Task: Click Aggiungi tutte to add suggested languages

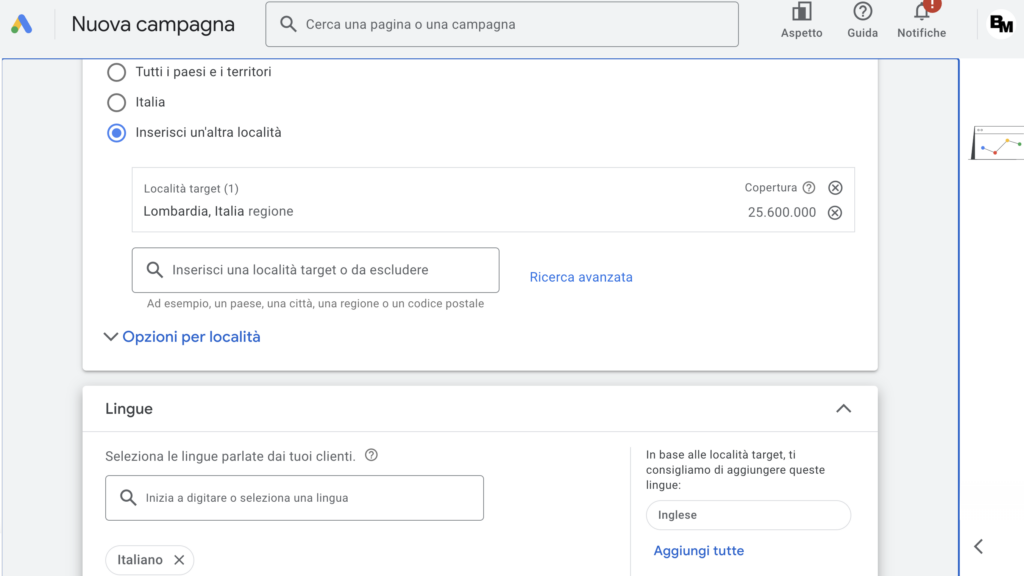Action: [x=698, y=551]
